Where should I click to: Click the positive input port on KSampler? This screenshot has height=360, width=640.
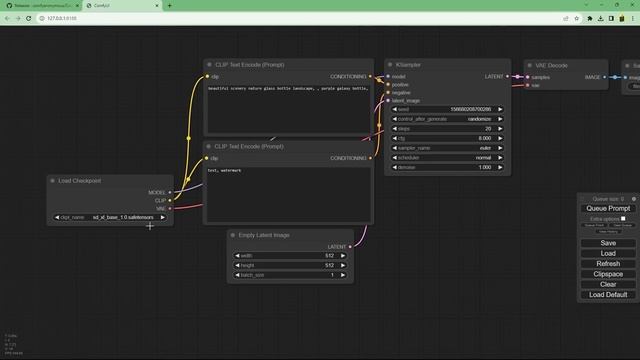[x=388, y=84]
